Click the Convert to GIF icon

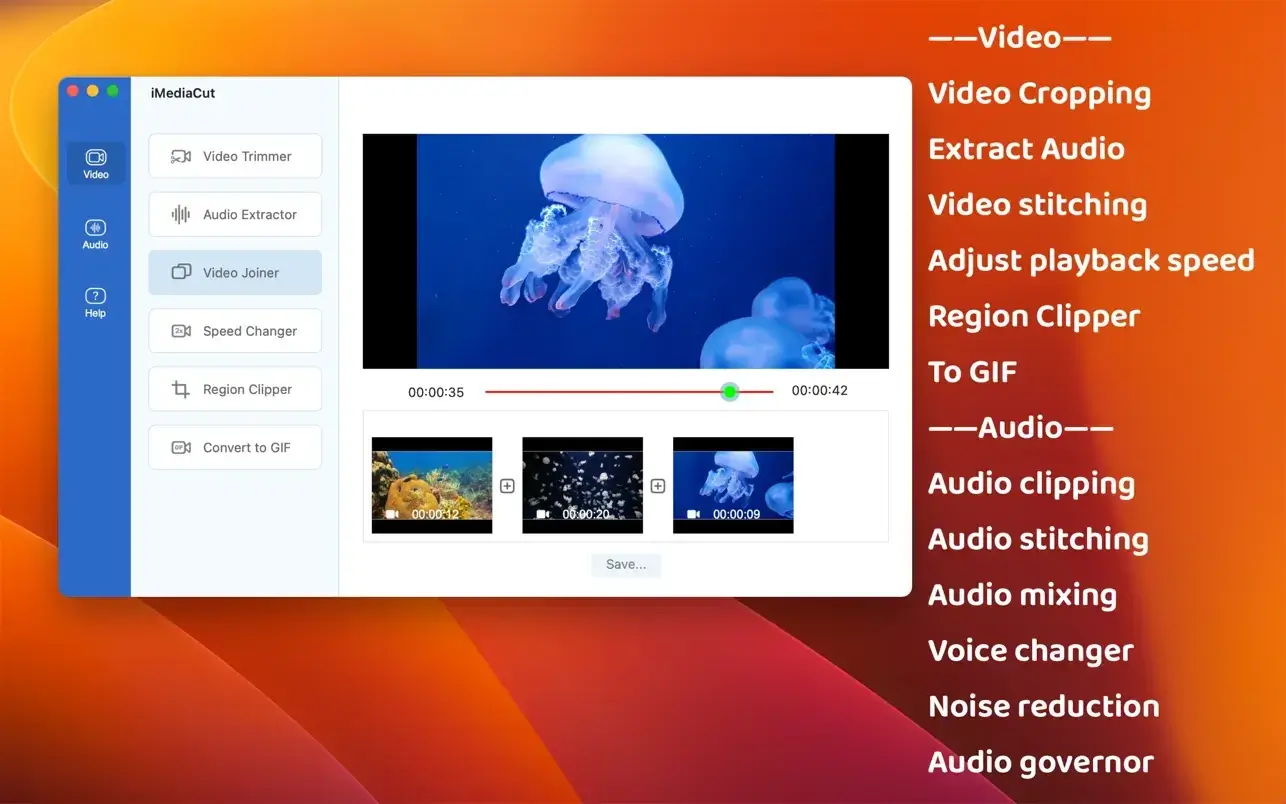click(x=181, y=448)
